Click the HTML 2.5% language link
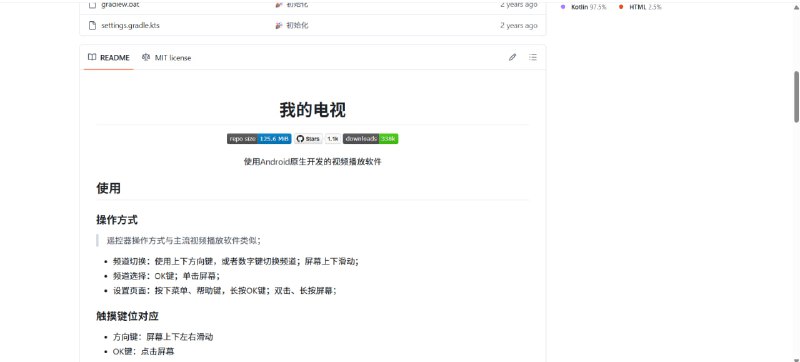Screen dimensions: 800x362 tap(645, 7)
